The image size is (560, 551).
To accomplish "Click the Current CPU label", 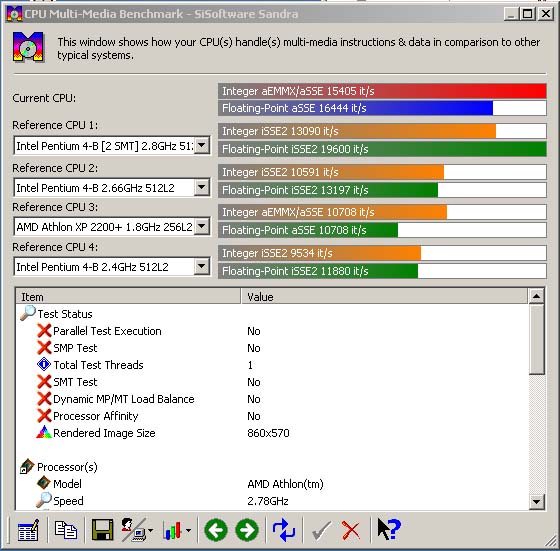I will 44,98.
